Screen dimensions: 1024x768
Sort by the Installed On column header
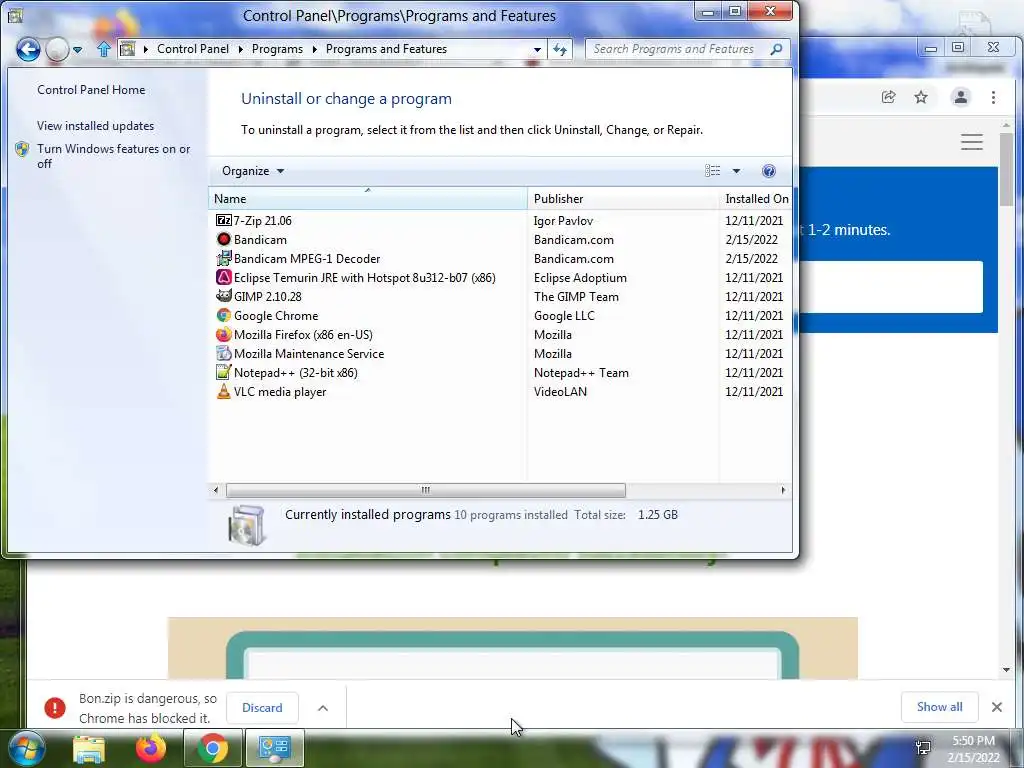pos(756,199)
